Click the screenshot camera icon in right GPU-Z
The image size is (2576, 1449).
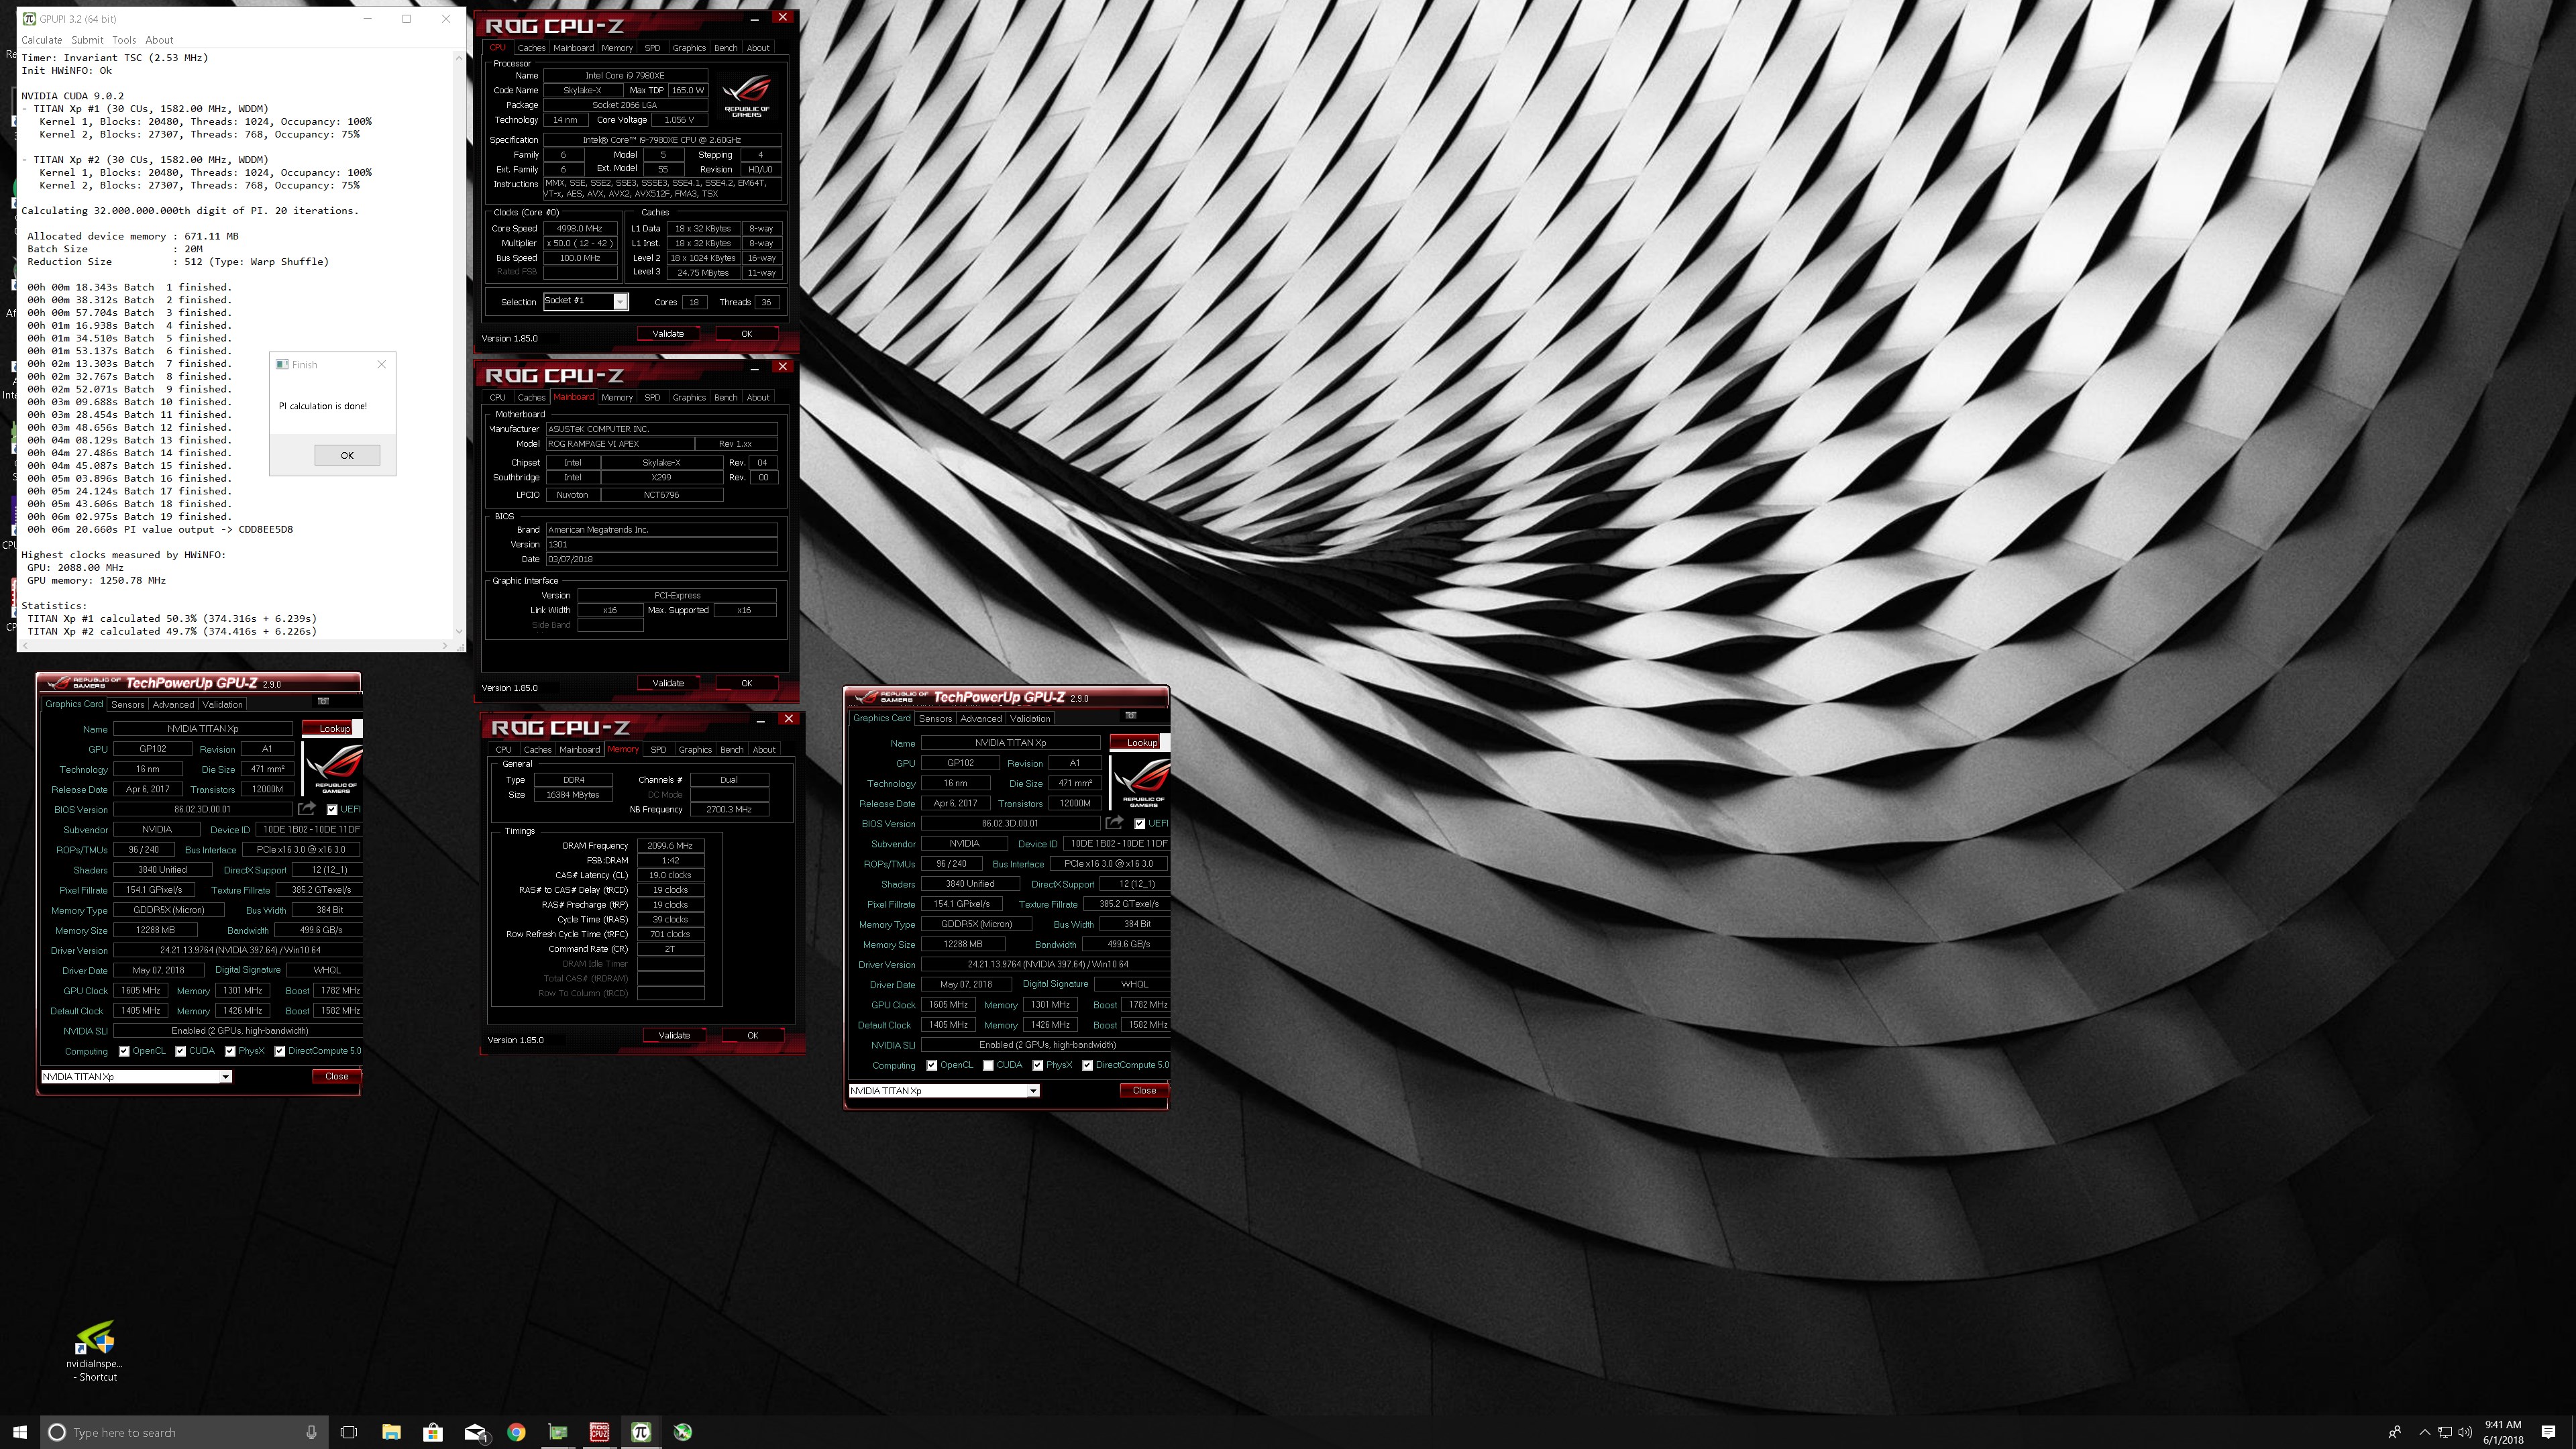tap(1131, 715)
